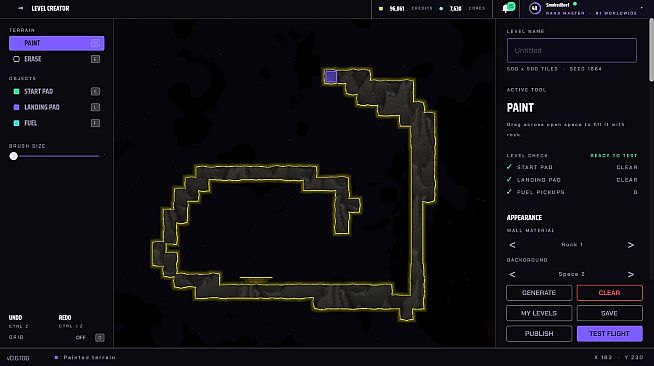Click the X Y coordinates readout
The height and width of the screenshot is (366, 654).
click(x=619, y=357)
